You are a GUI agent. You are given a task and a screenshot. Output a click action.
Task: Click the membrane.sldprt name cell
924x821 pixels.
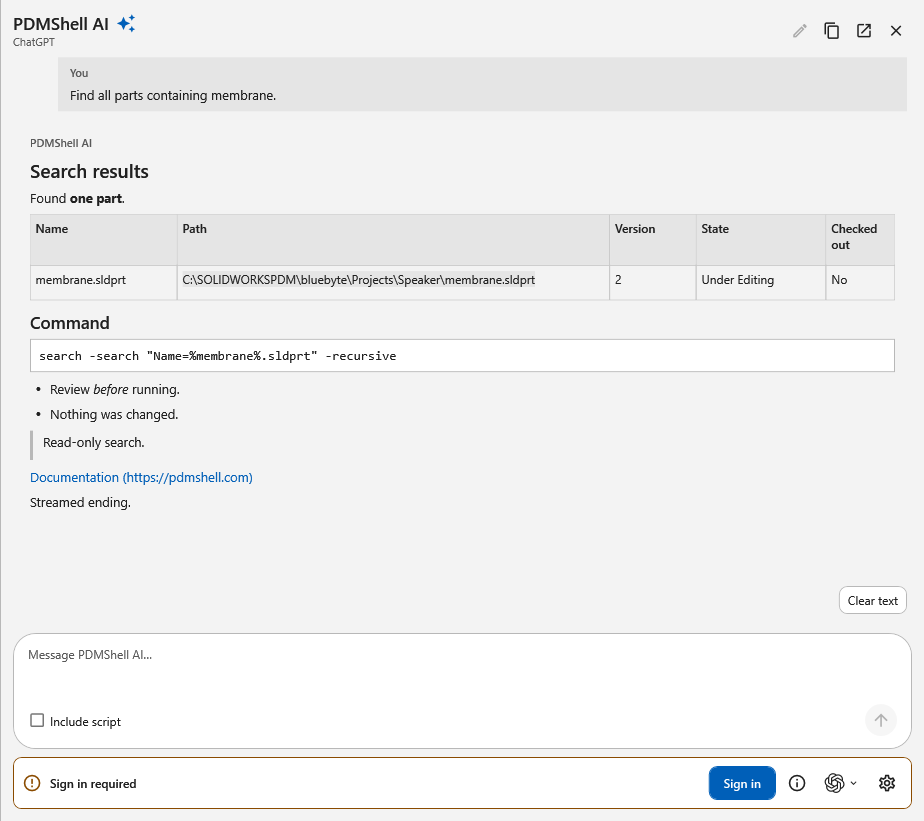[104, 282]
